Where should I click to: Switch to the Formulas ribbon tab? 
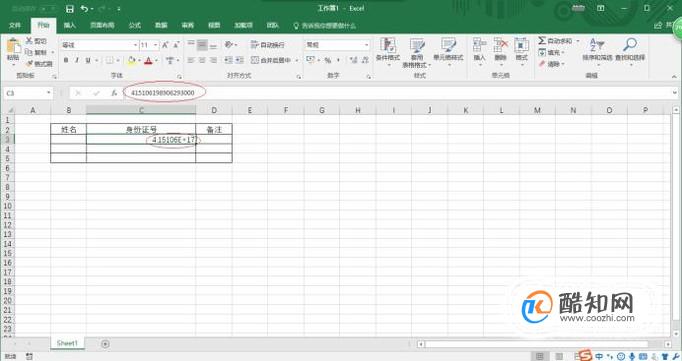coord(135,26)
